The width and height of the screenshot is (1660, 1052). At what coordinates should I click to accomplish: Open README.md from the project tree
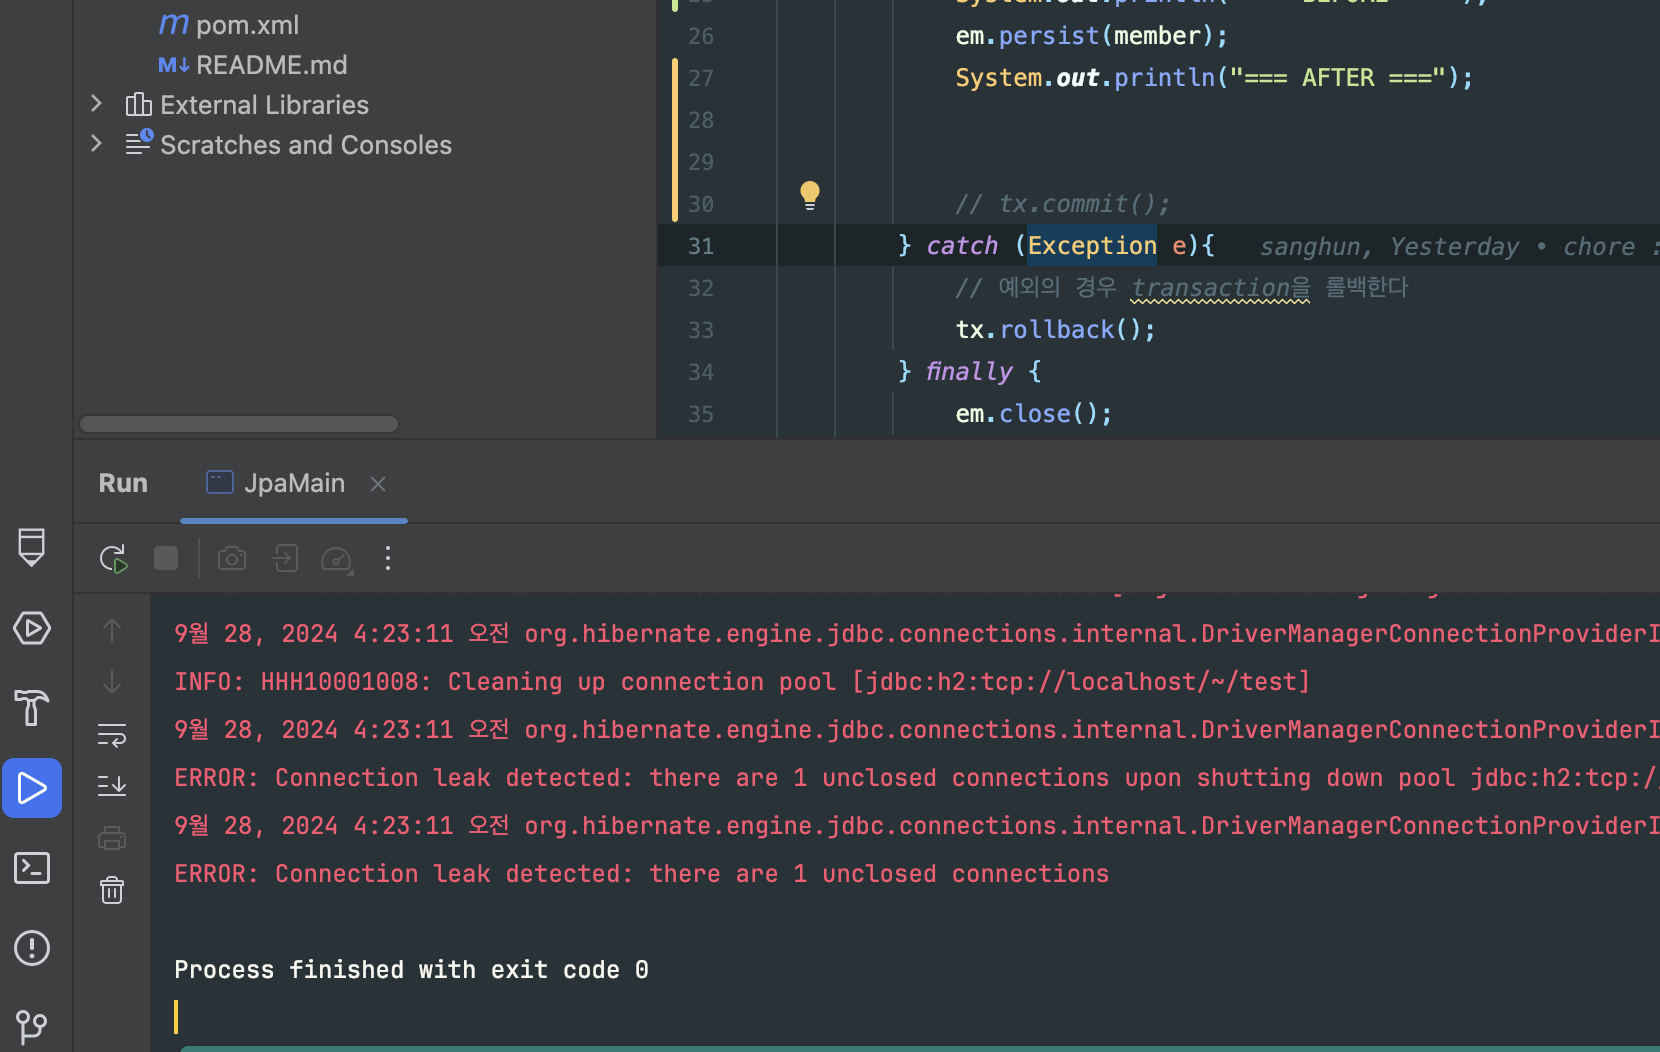(271, 65)
